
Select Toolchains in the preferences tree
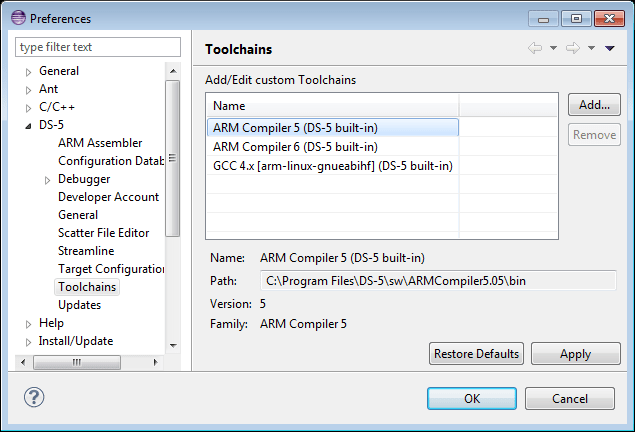(87, 287)
